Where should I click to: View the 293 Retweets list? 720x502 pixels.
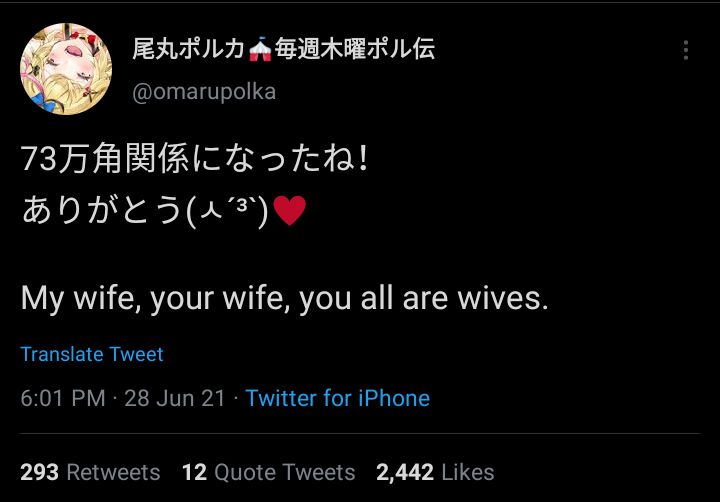tap(90, 472)
